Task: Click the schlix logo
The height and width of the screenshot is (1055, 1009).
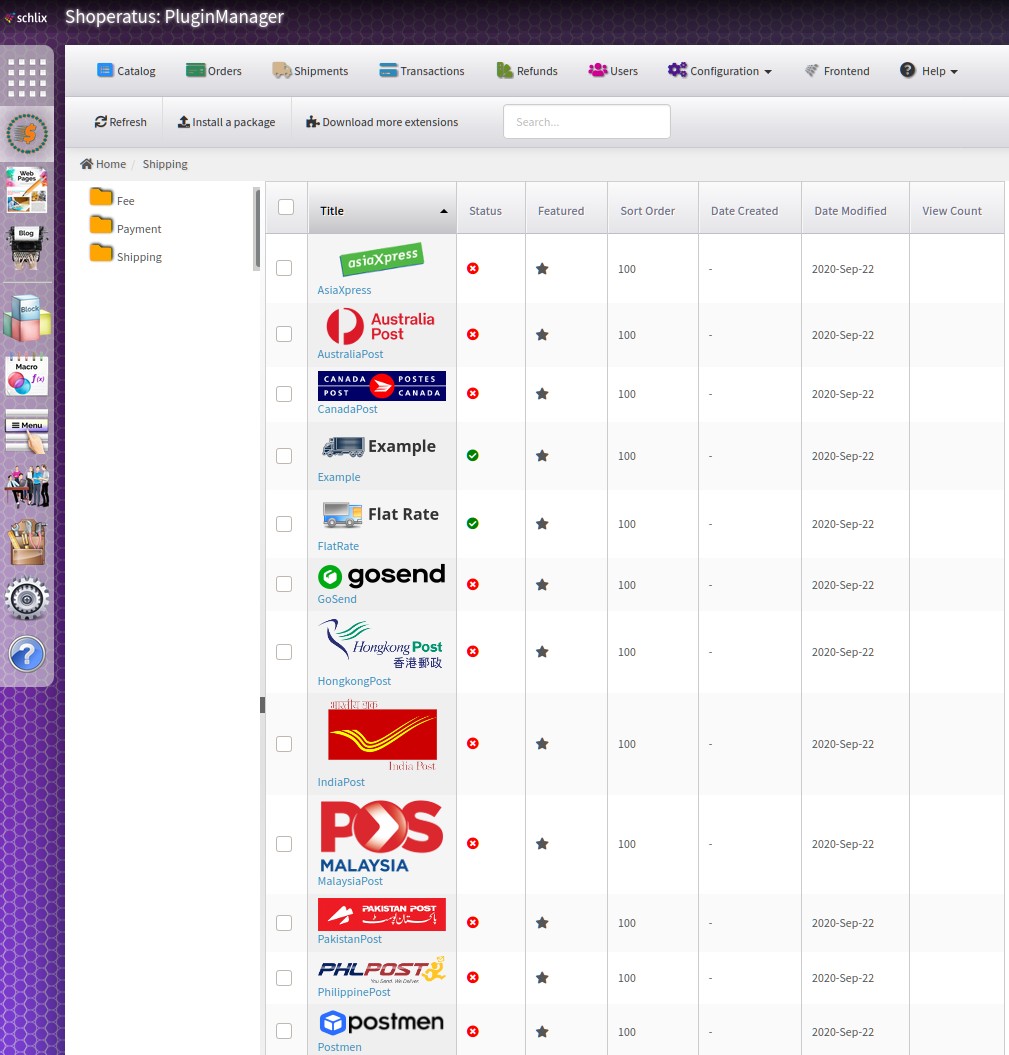Action: point(26,17)
